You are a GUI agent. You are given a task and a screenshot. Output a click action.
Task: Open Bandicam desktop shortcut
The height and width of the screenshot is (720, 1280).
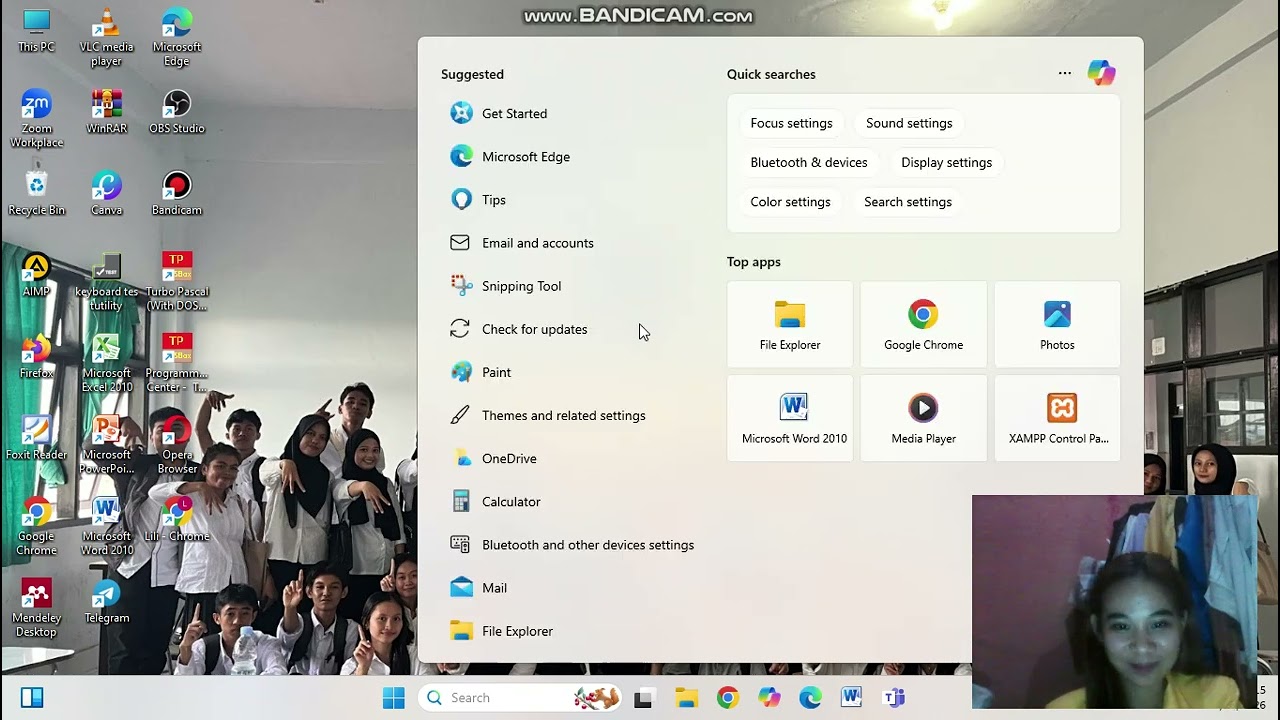click(177, 194)
